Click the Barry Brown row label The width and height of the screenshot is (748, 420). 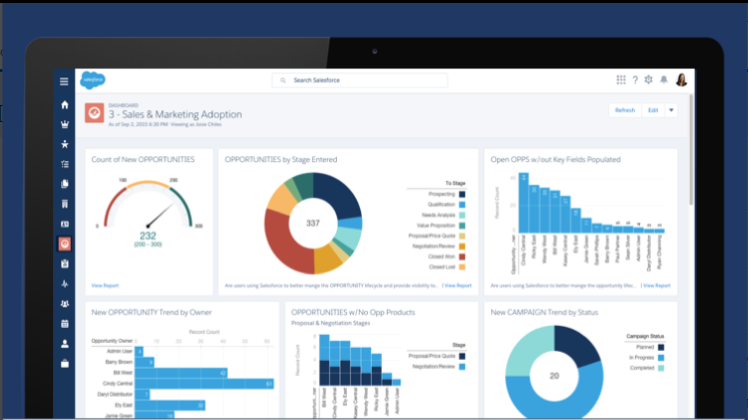[x=119, y=362]
